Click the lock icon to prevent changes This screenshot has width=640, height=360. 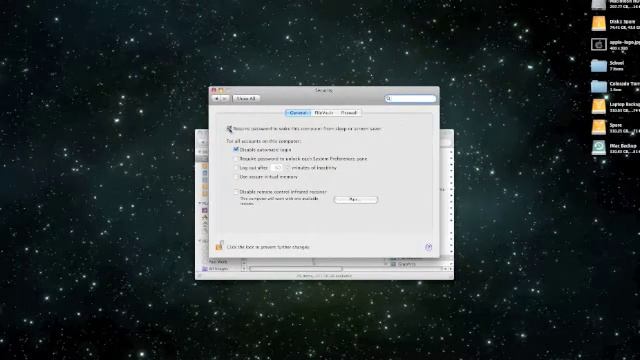(x=220, y=246)
